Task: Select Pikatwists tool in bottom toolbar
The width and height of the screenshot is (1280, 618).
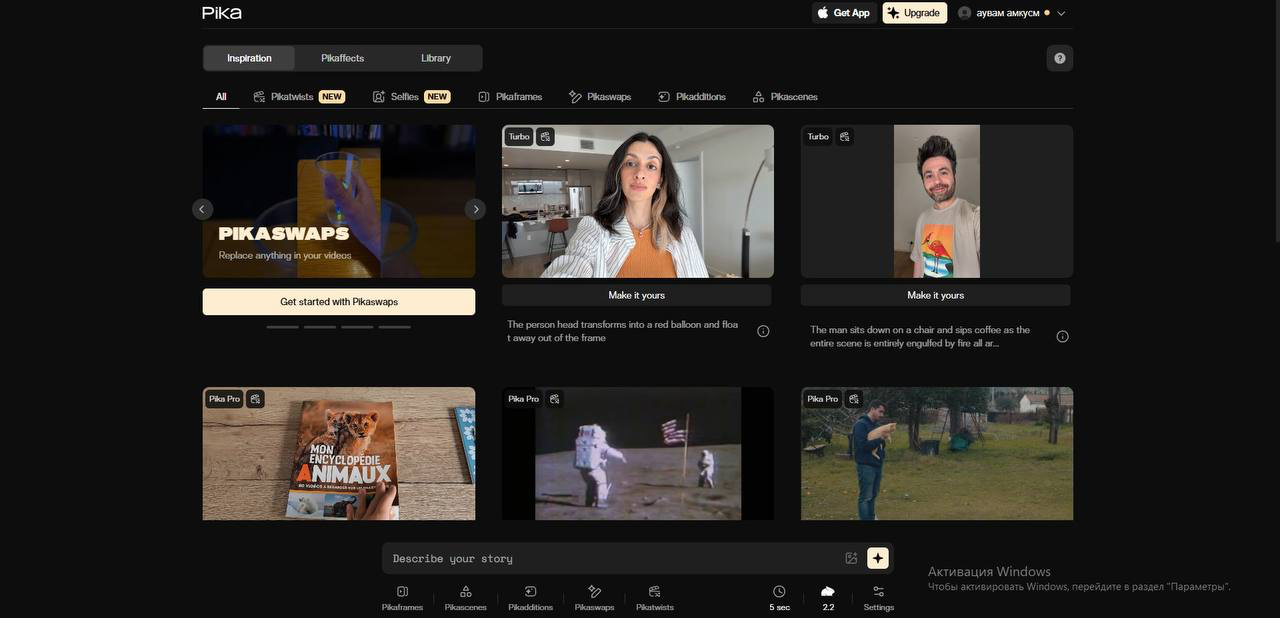Action: (x=655, y=598)
